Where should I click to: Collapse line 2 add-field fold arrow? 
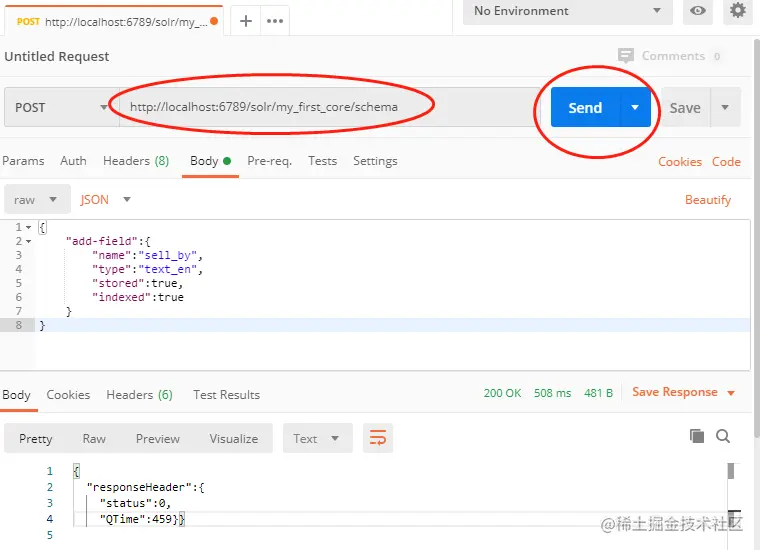click(29, 241)
